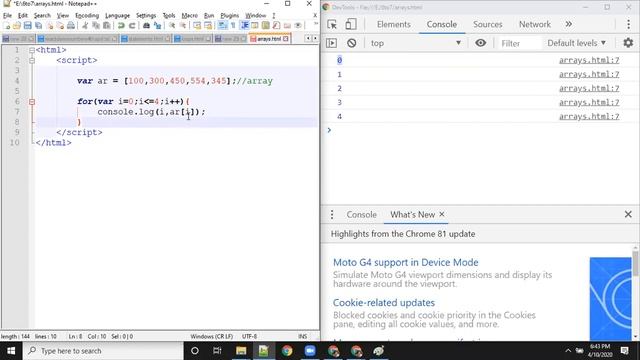The height and width of the screenshot is (360, 640).
Task: Show the console sidebar icon
Action: (331, 43)
